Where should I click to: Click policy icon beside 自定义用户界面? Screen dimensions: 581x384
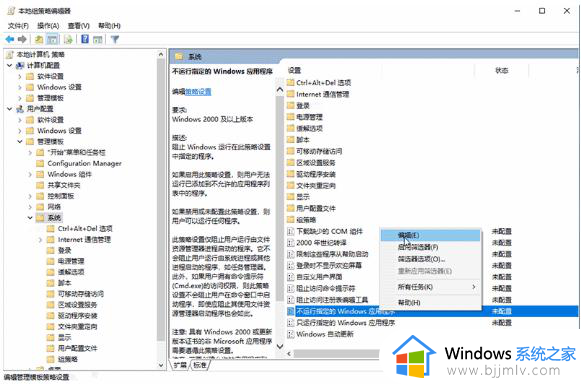291,277
